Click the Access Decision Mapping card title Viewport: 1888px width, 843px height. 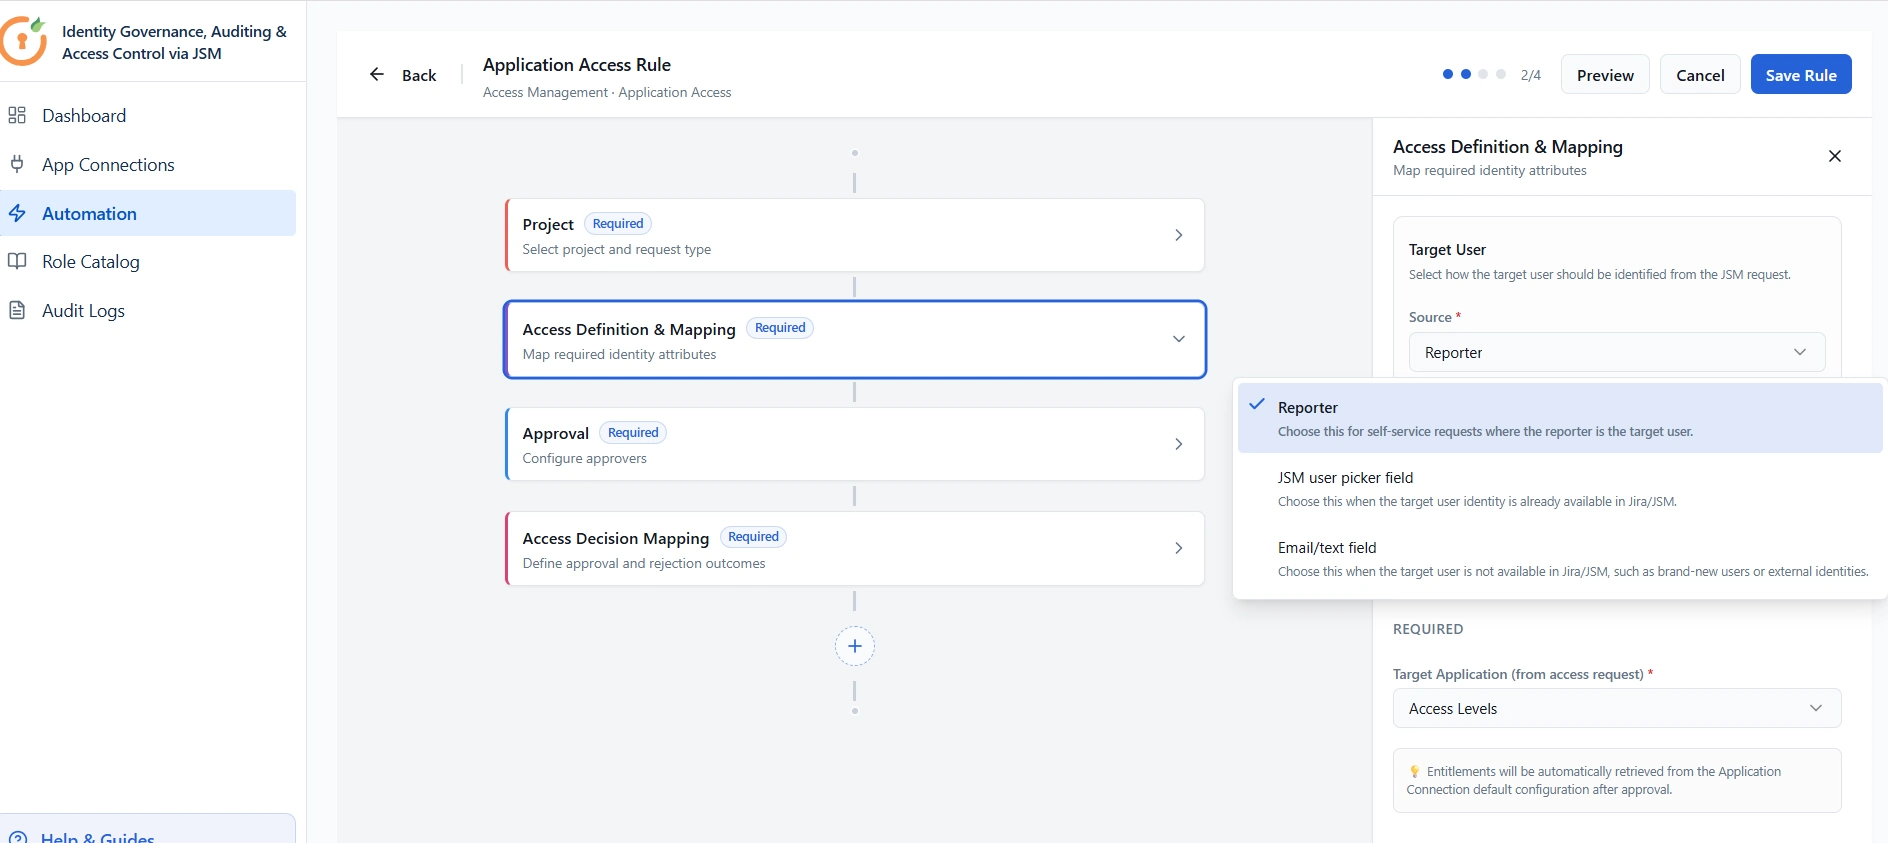tap(615, 538)
